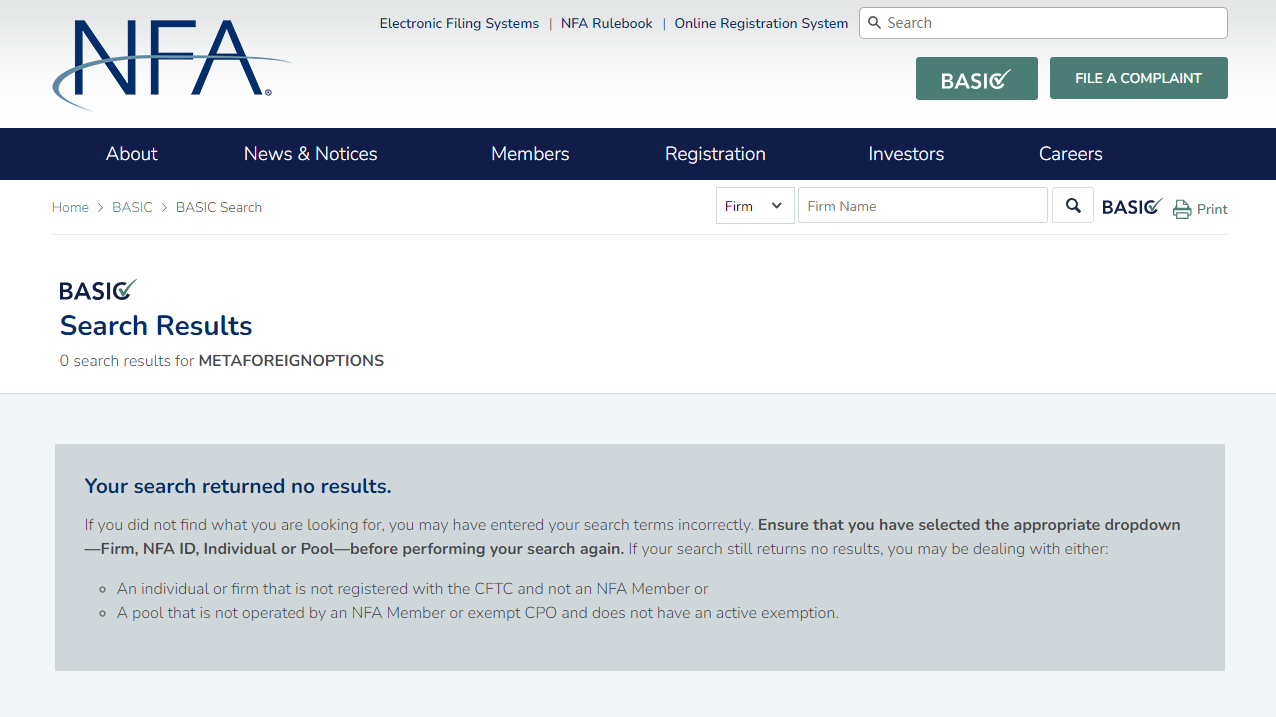Click the bullet about unregistered individual or firm
1276x717 pixels.
(412, 589)
